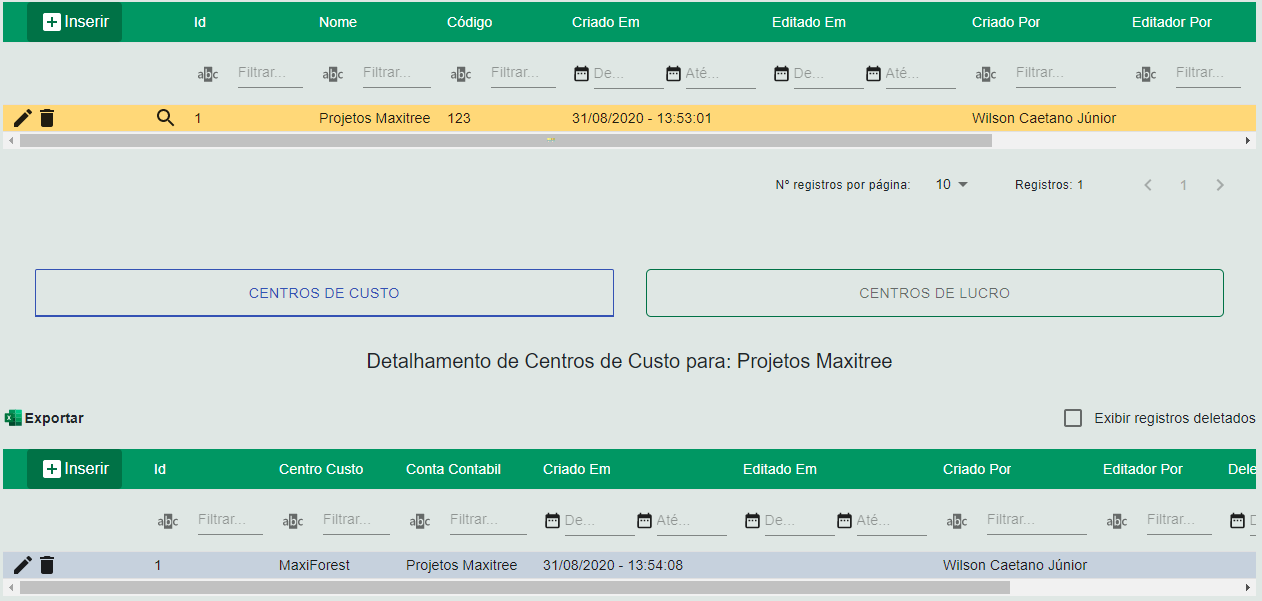
Task: Delete the Projetos Maxitree row using trash icon
Action: 47,118
